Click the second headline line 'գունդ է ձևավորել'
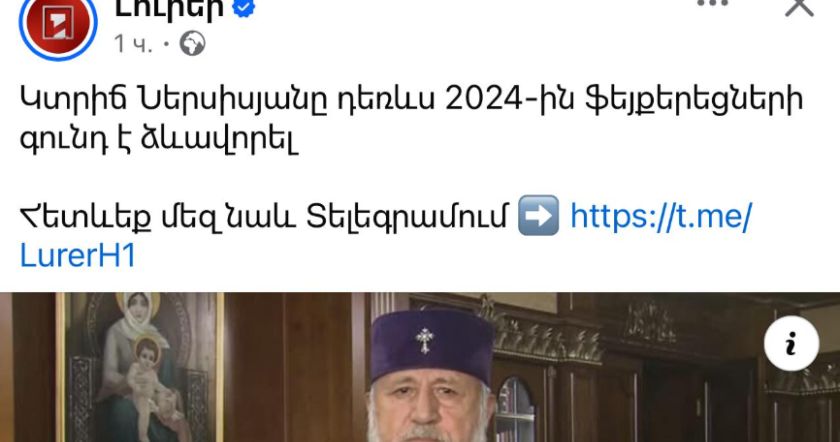 click(159, 139)
